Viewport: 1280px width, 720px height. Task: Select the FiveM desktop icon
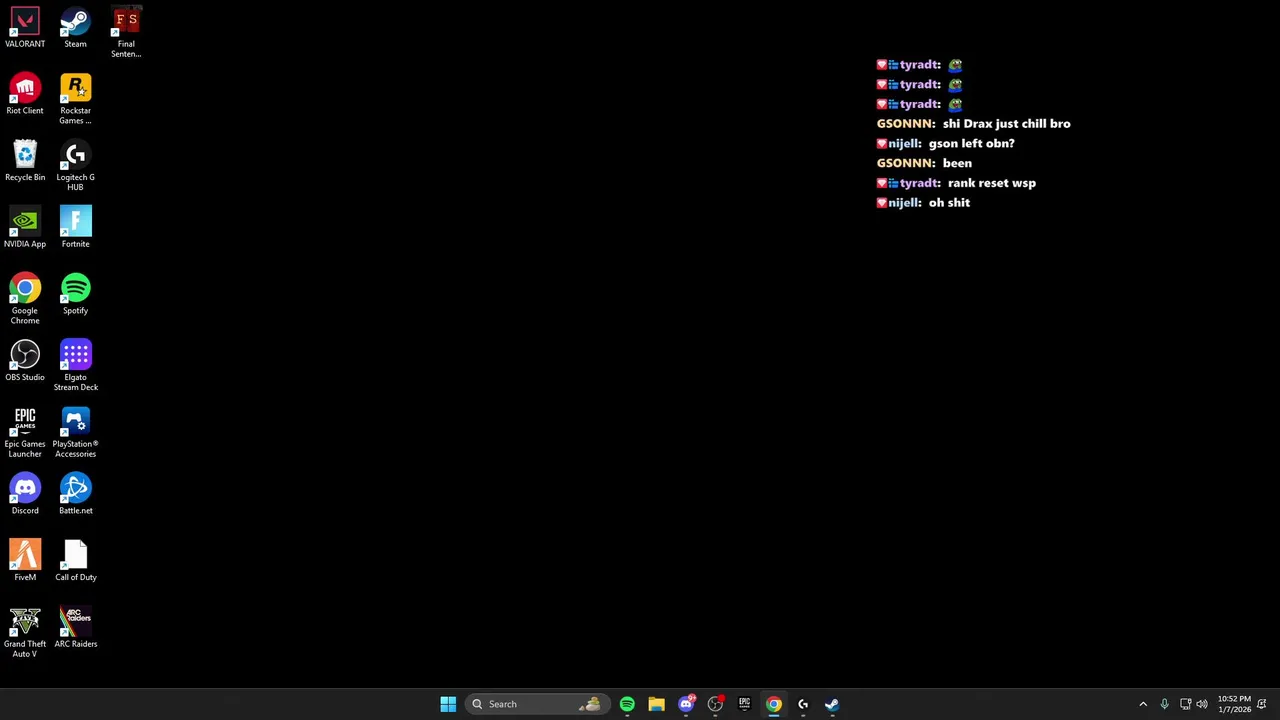[x=25, y=562]
